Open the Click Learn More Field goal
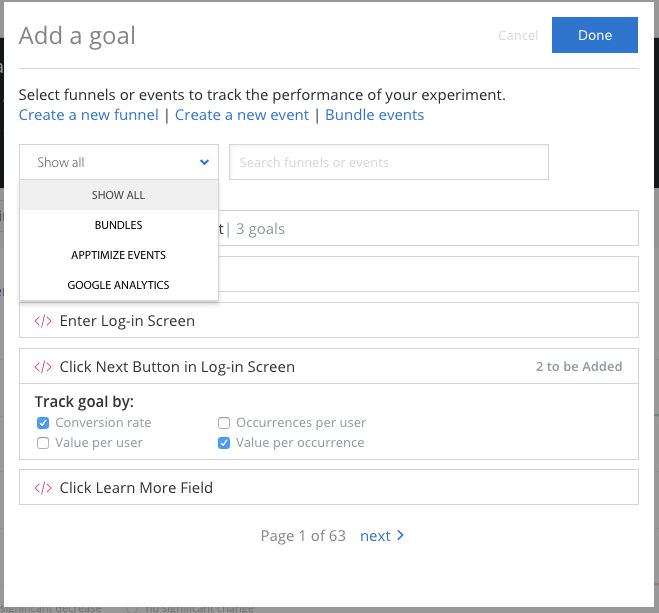Image resolution: width=659 pixels, height=613 pixels. (136, 488)
